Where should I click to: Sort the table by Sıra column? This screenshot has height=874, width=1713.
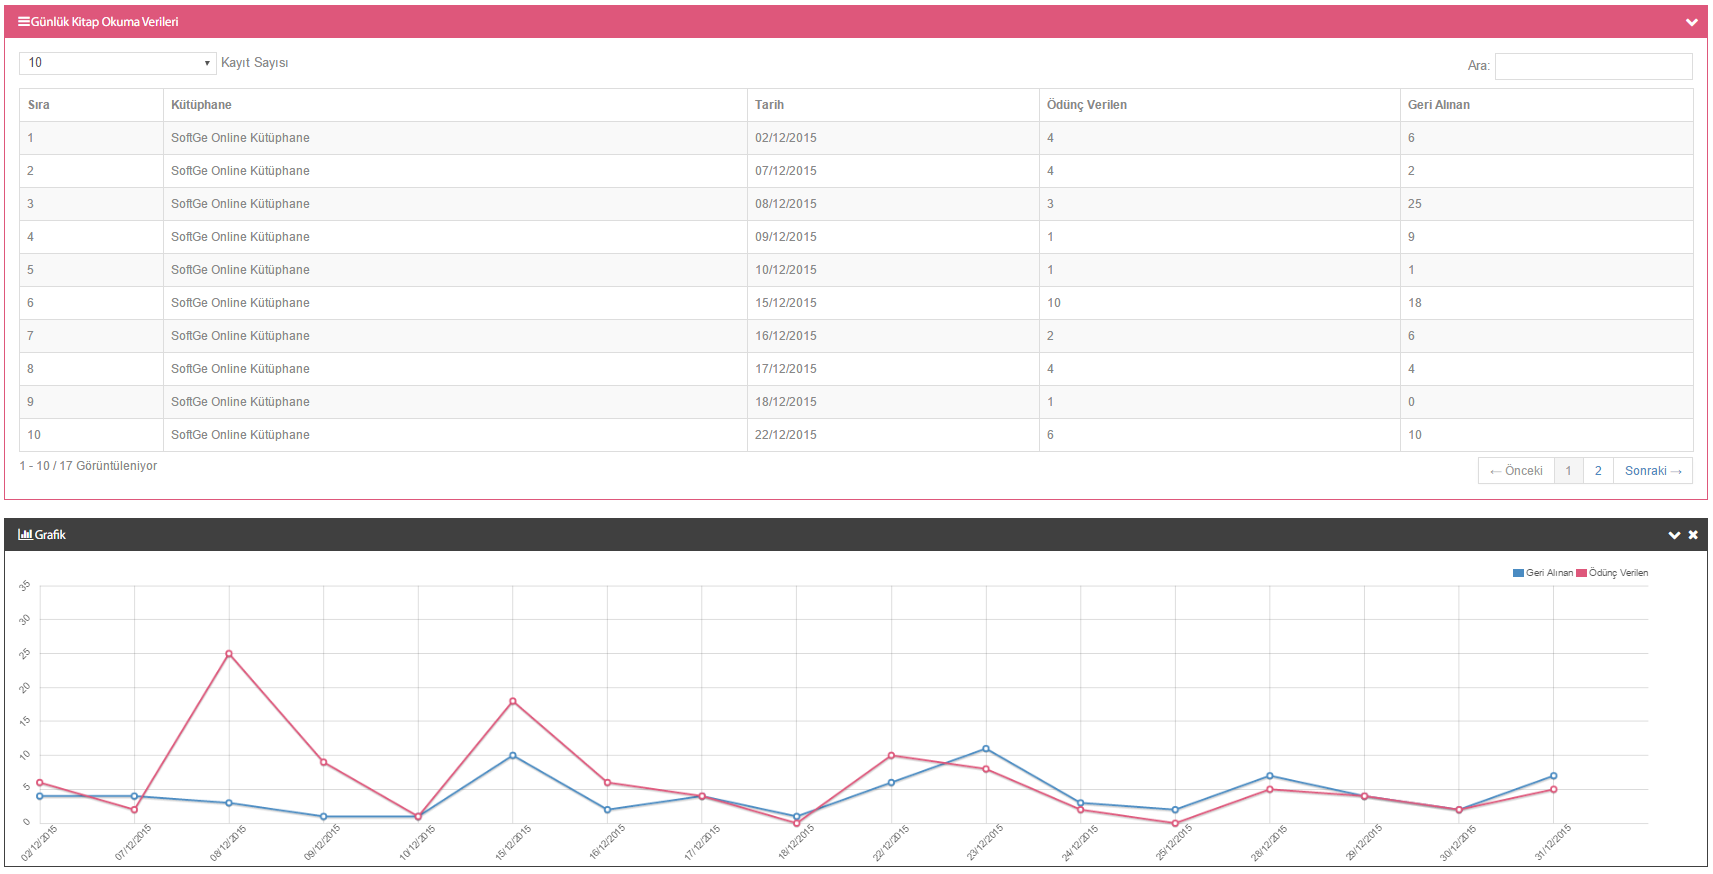[x=92, y=105]
